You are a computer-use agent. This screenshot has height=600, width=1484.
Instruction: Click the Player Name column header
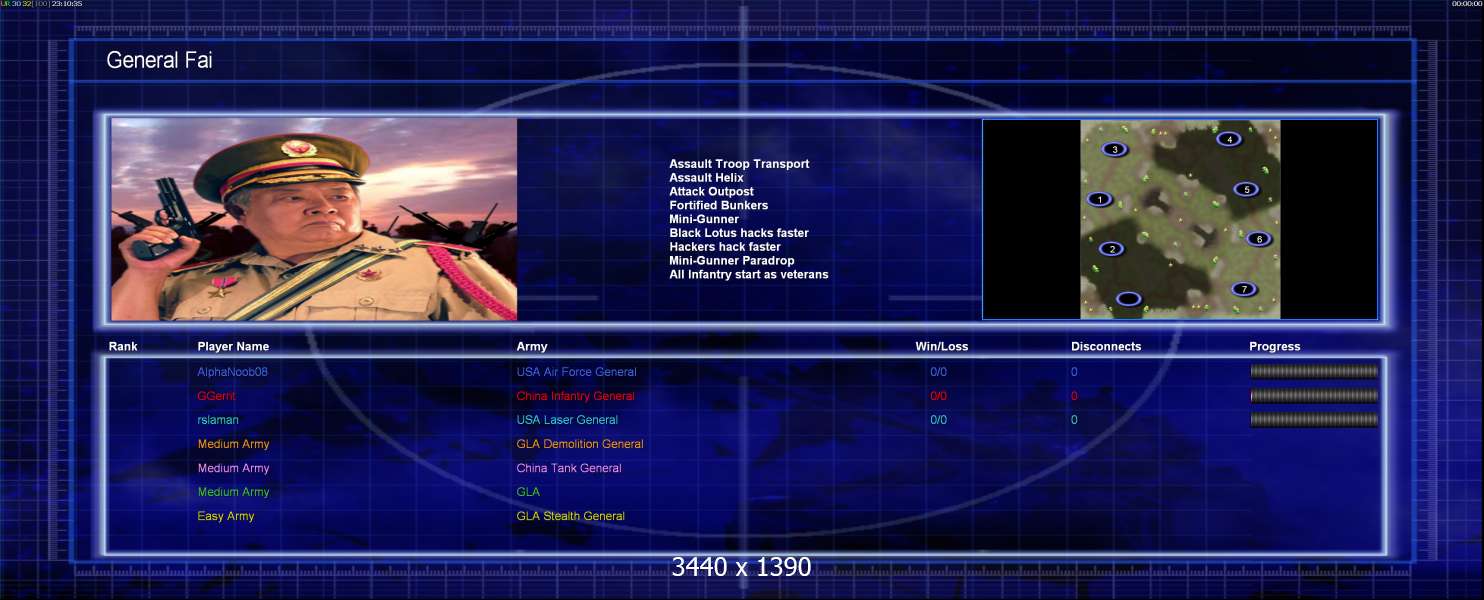point(233,346)
